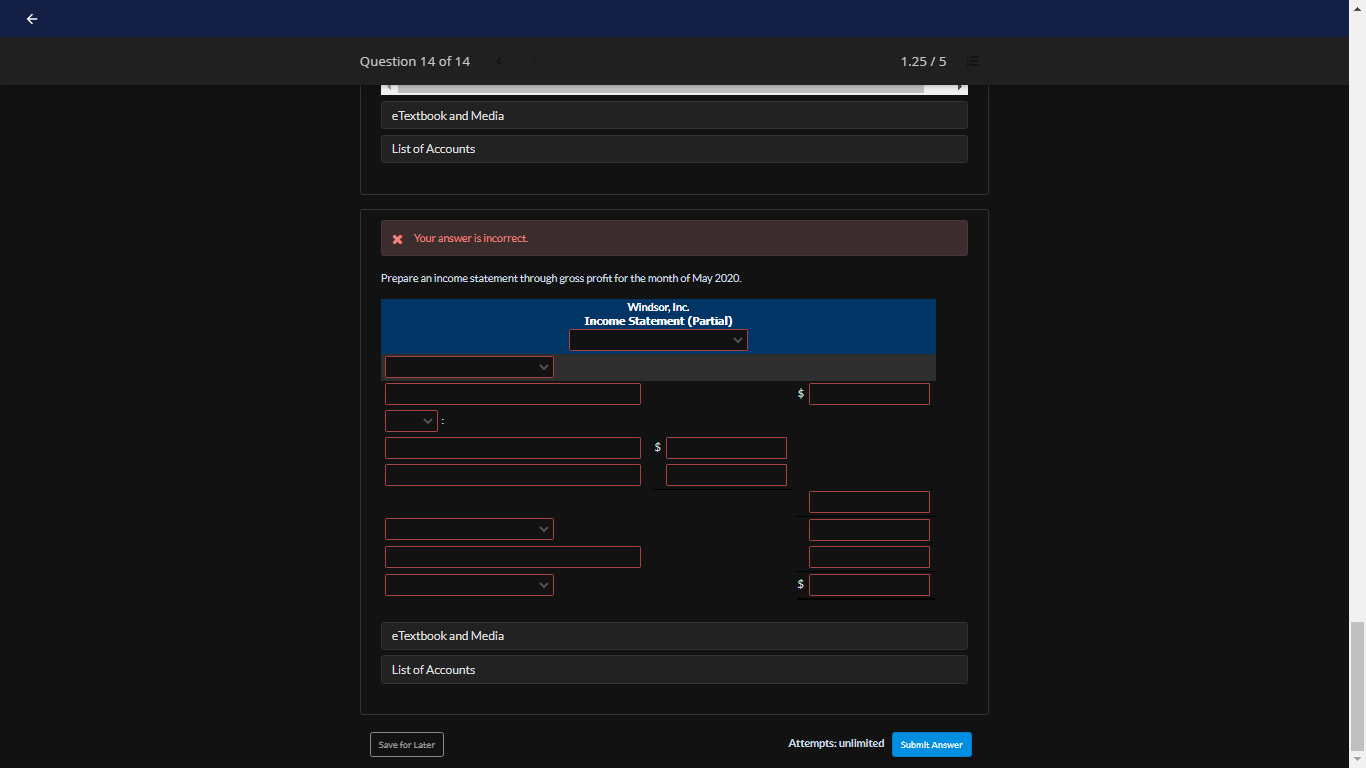Open the period dropdown under Income Statement (Partial)
Screen dimensions: 1366x768
point(658,340)
